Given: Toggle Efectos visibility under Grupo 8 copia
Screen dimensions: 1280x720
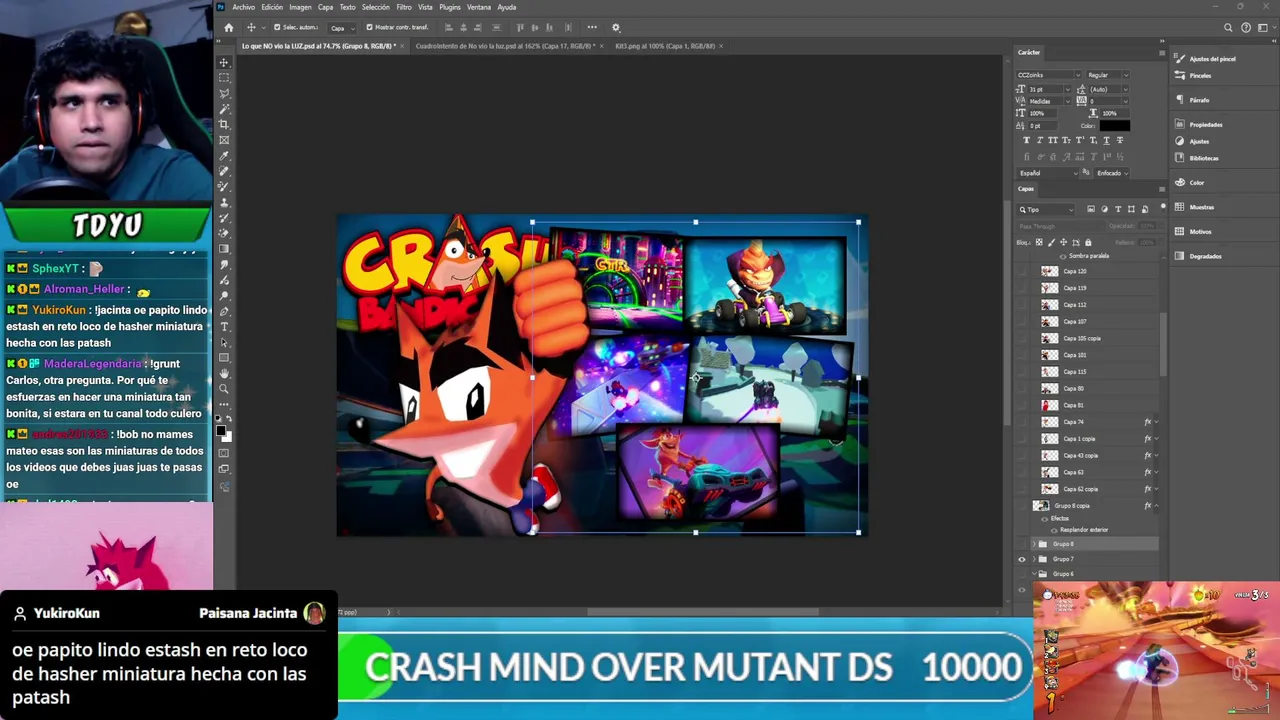Looking at the screenshot, I should (x=1044, y=518).
